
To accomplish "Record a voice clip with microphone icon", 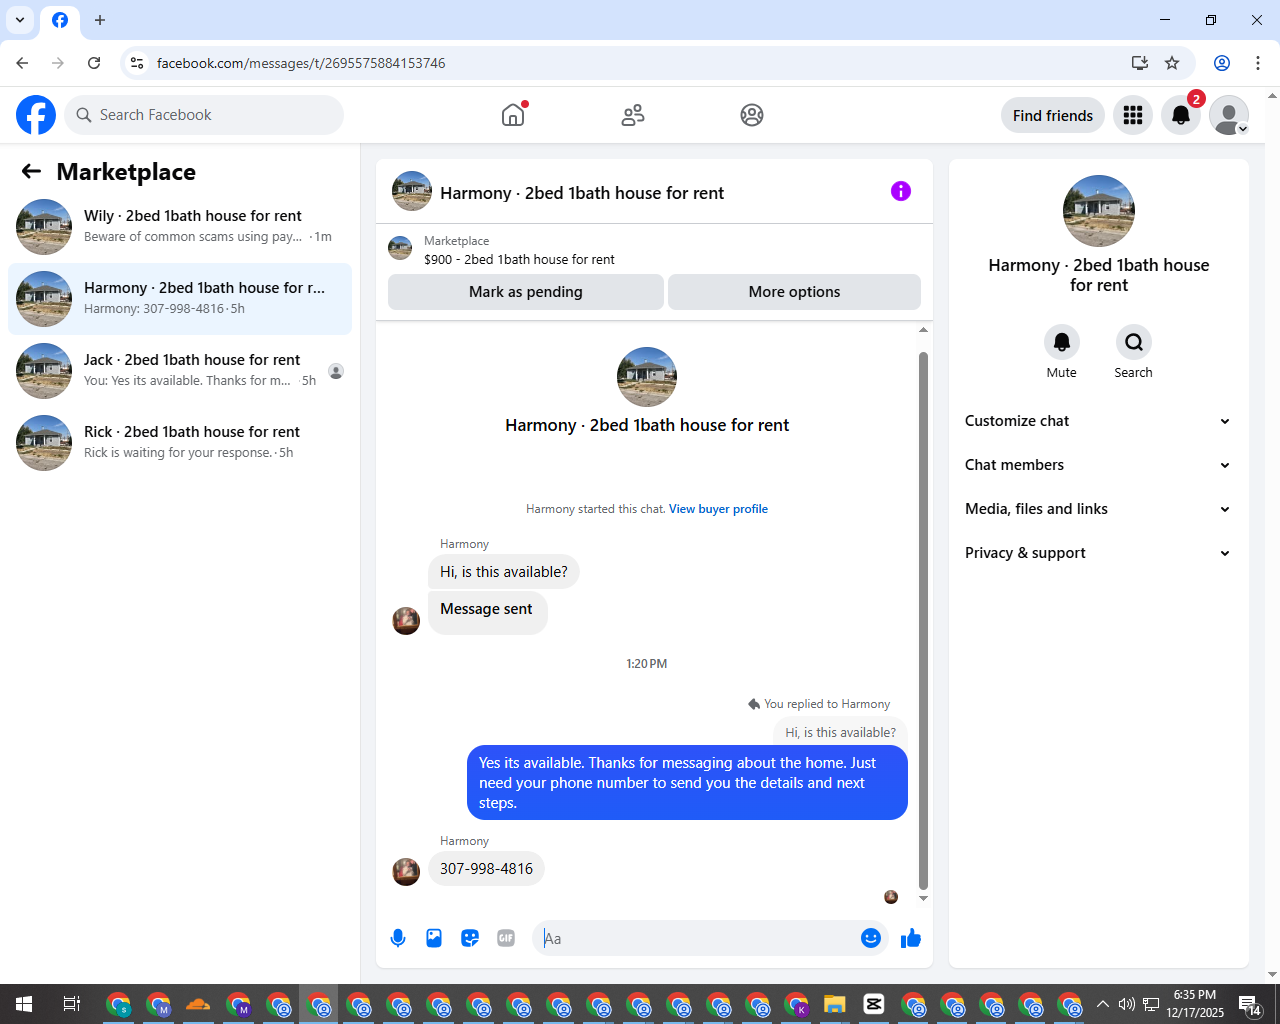I will click(398, 938).
